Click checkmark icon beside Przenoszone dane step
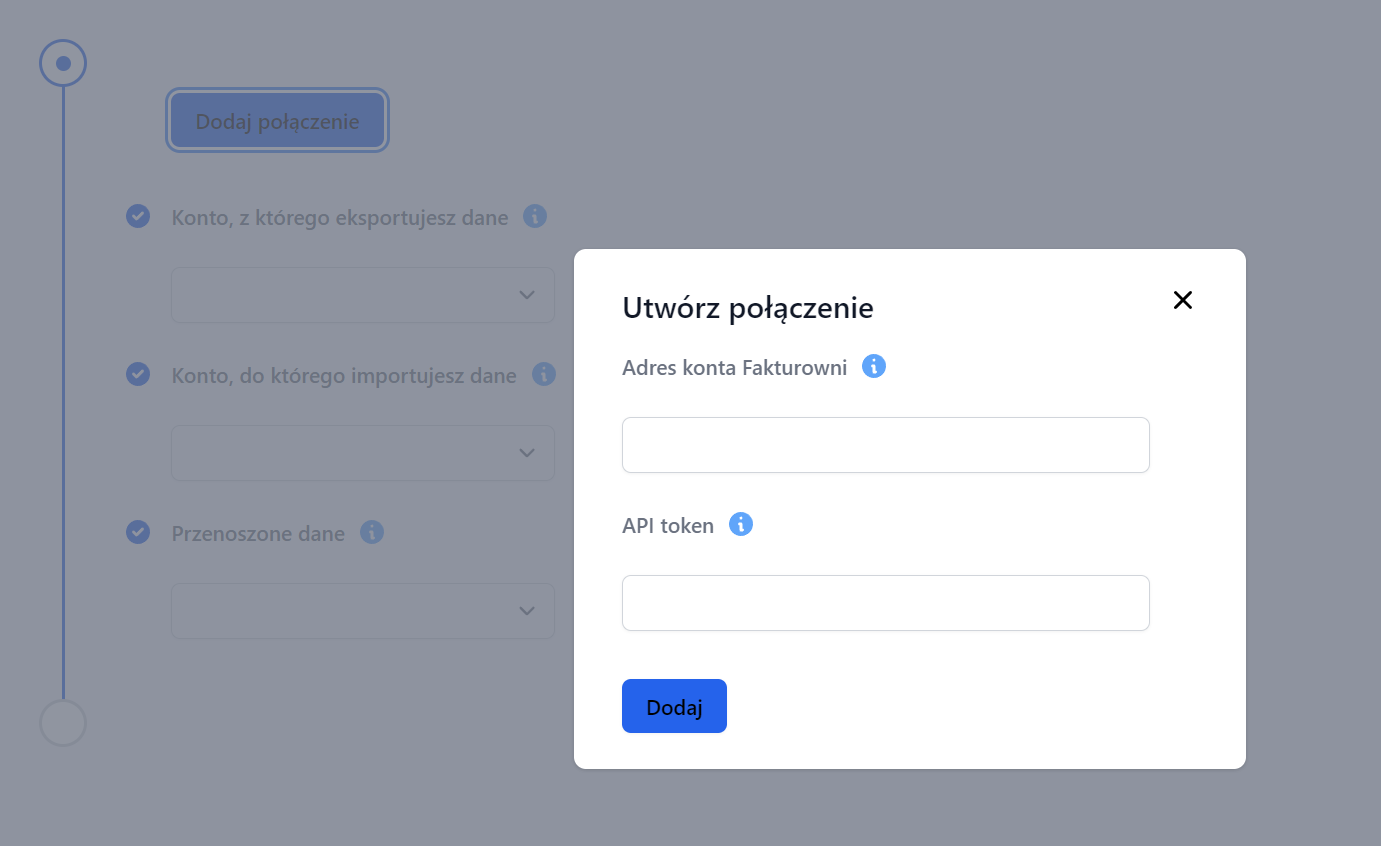Screen dimensions: 1381x846 pyautogui.click(x=138, y=532)
